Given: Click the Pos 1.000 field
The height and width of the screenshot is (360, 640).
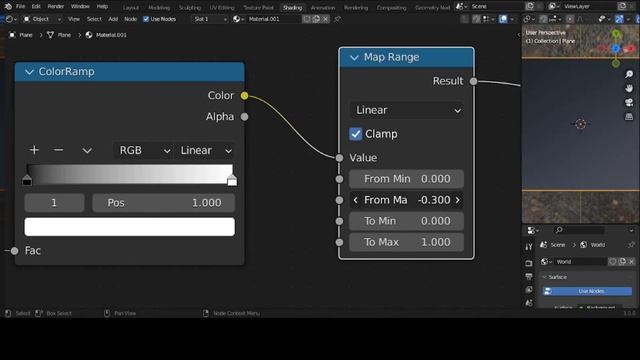Looking at the screenshot, I should [164, 203].
